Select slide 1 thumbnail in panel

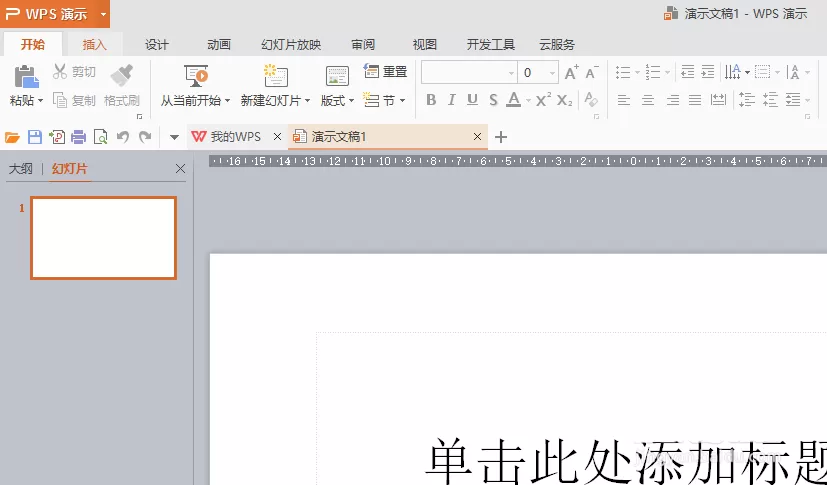pyautogui.click(x=103, y=238)
